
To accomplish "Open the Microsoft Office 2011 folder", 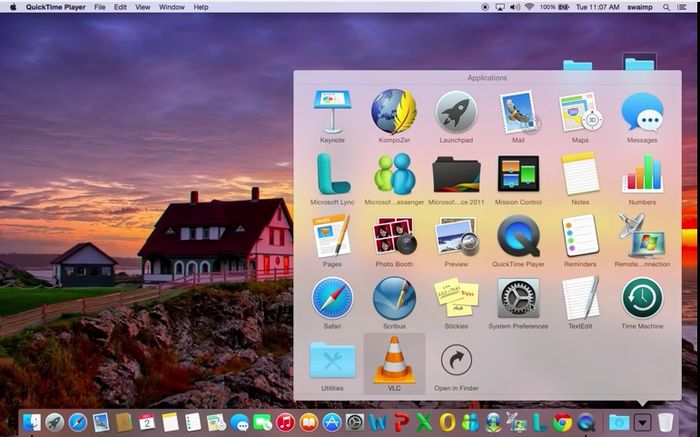I will 456,174.
